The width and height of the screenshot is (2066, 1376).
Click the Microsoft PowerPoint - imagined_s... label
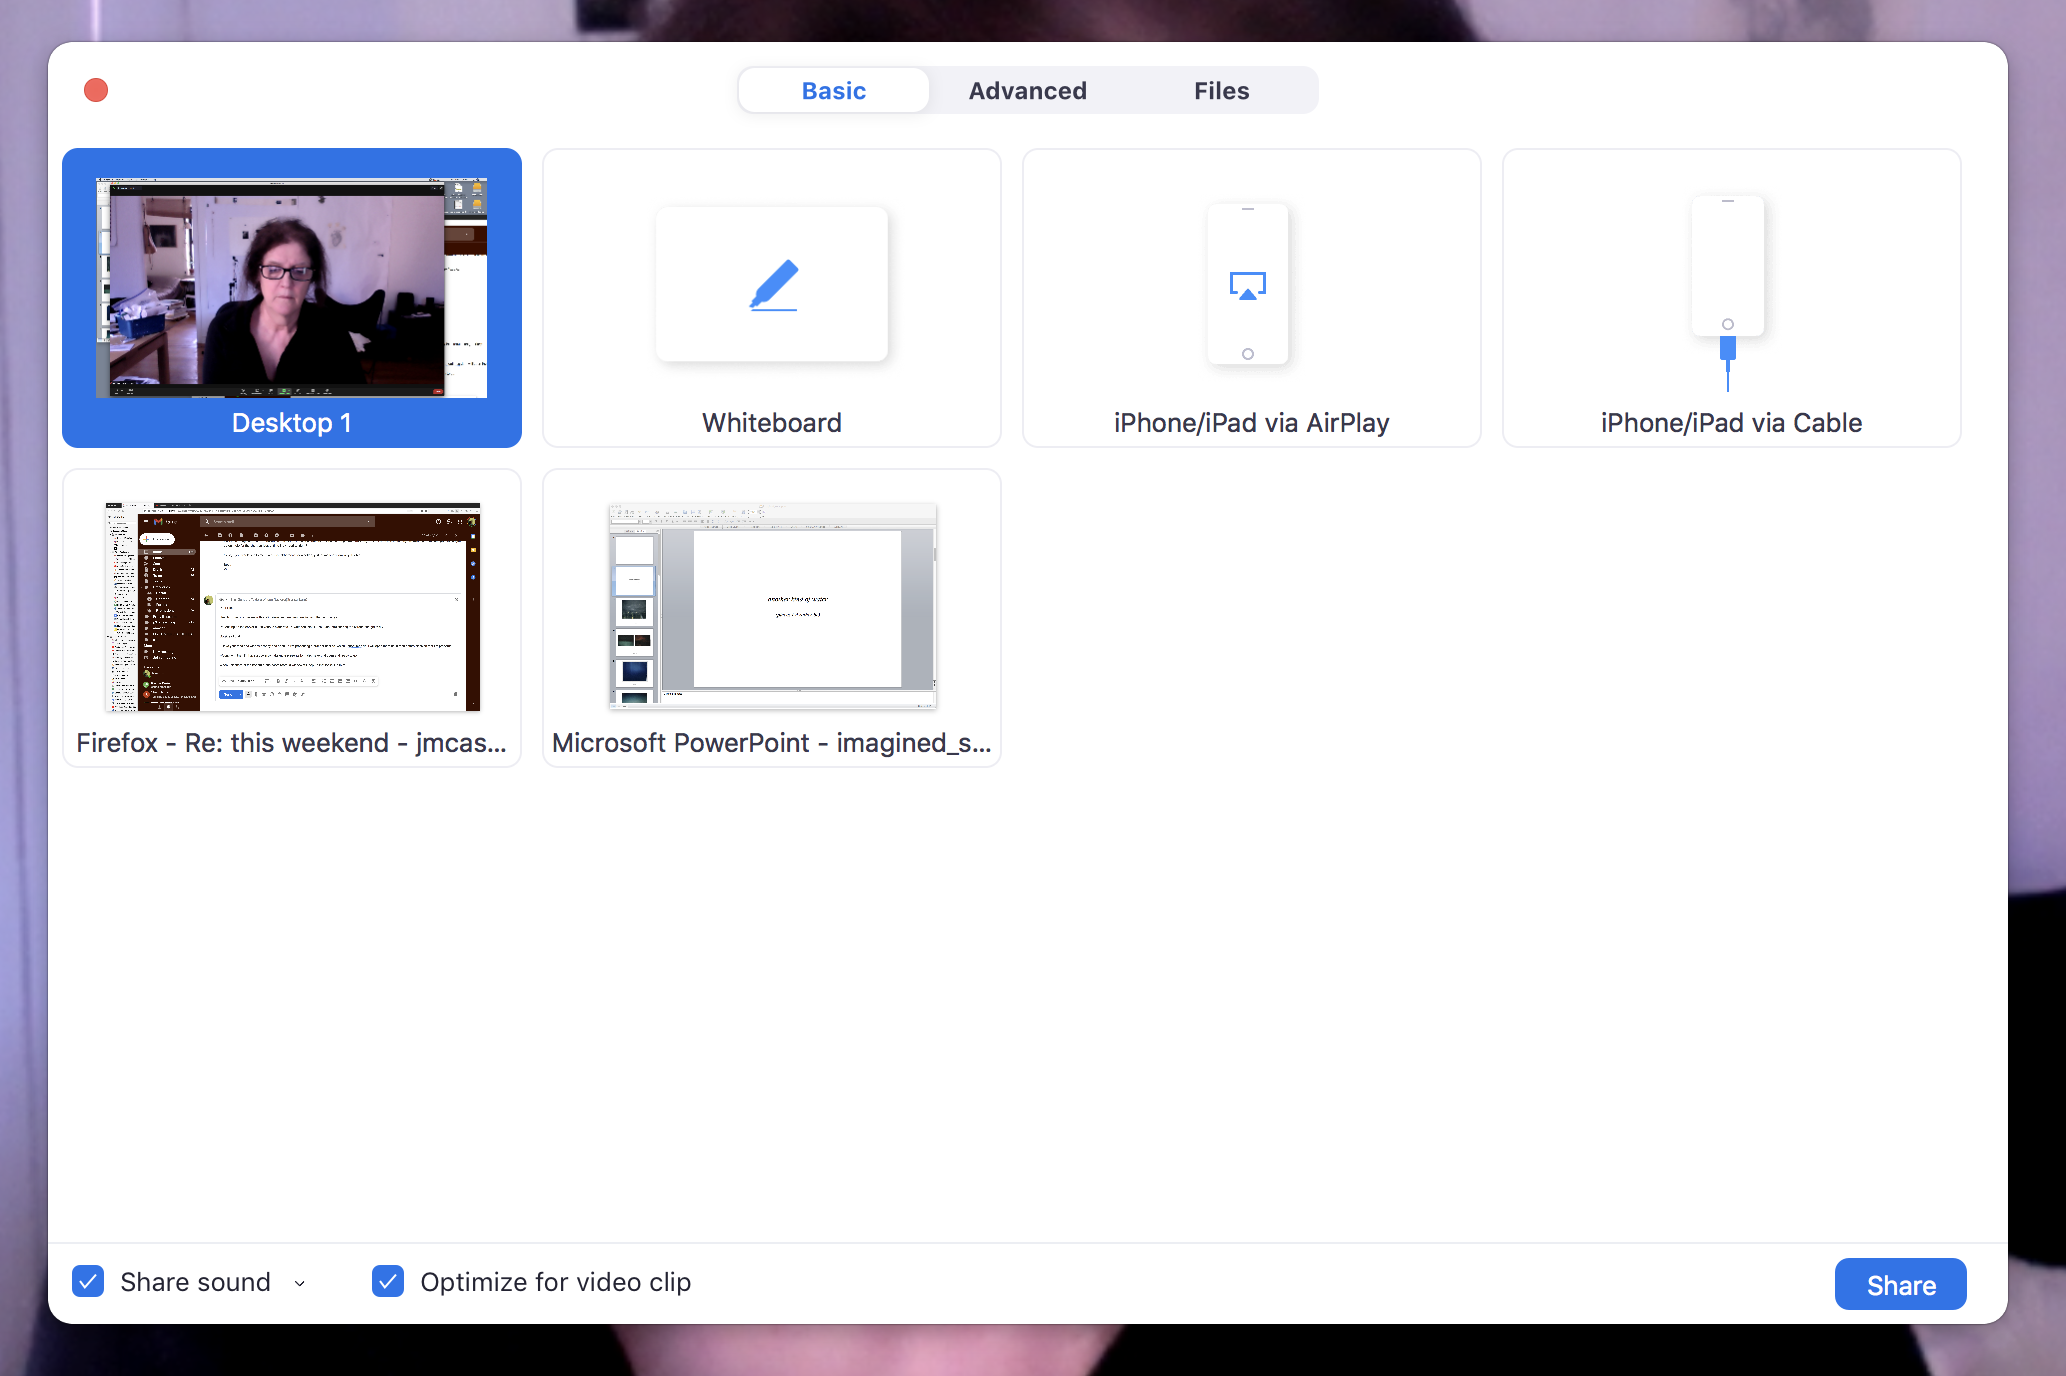pos(772,743)
